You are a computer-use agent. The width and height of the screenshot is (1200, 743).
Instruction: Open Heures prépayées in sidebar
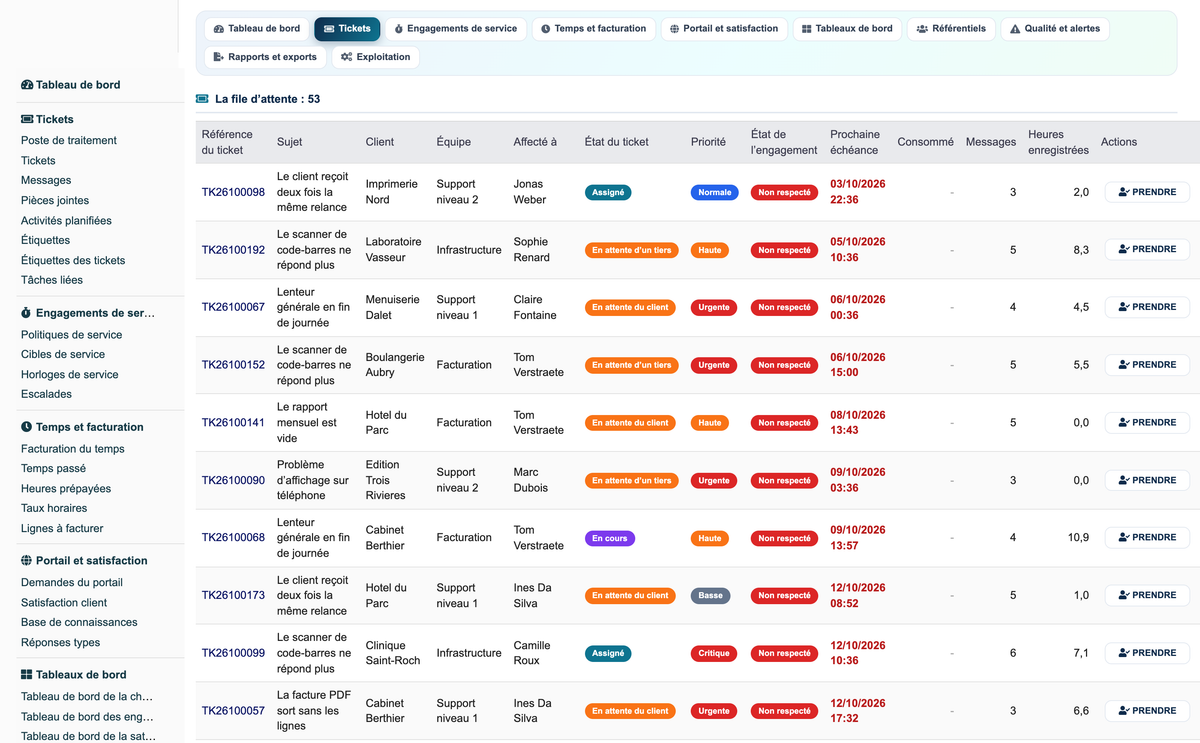(66, 489)
